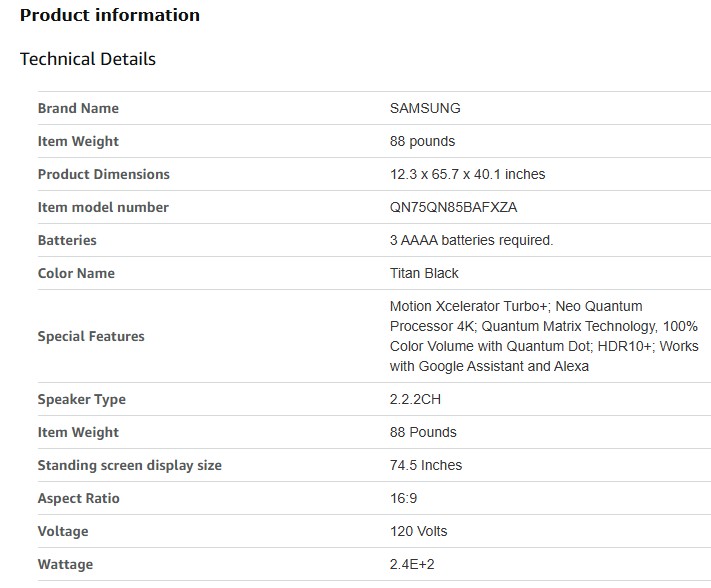Select the 74.5 Inches value
Viewport: 711px width, 588px height.
pyautogui.click(x=426, y=465)
